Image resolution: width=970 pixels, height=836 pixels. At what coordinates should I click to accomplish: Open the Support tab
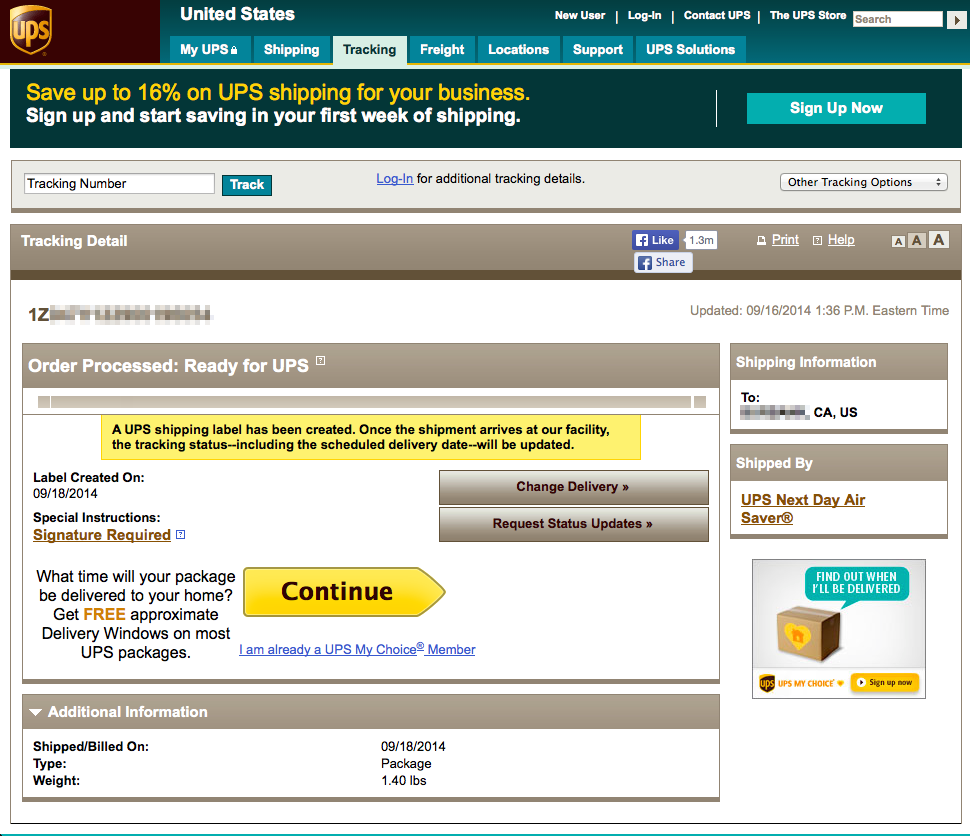[x=598, y=50]
